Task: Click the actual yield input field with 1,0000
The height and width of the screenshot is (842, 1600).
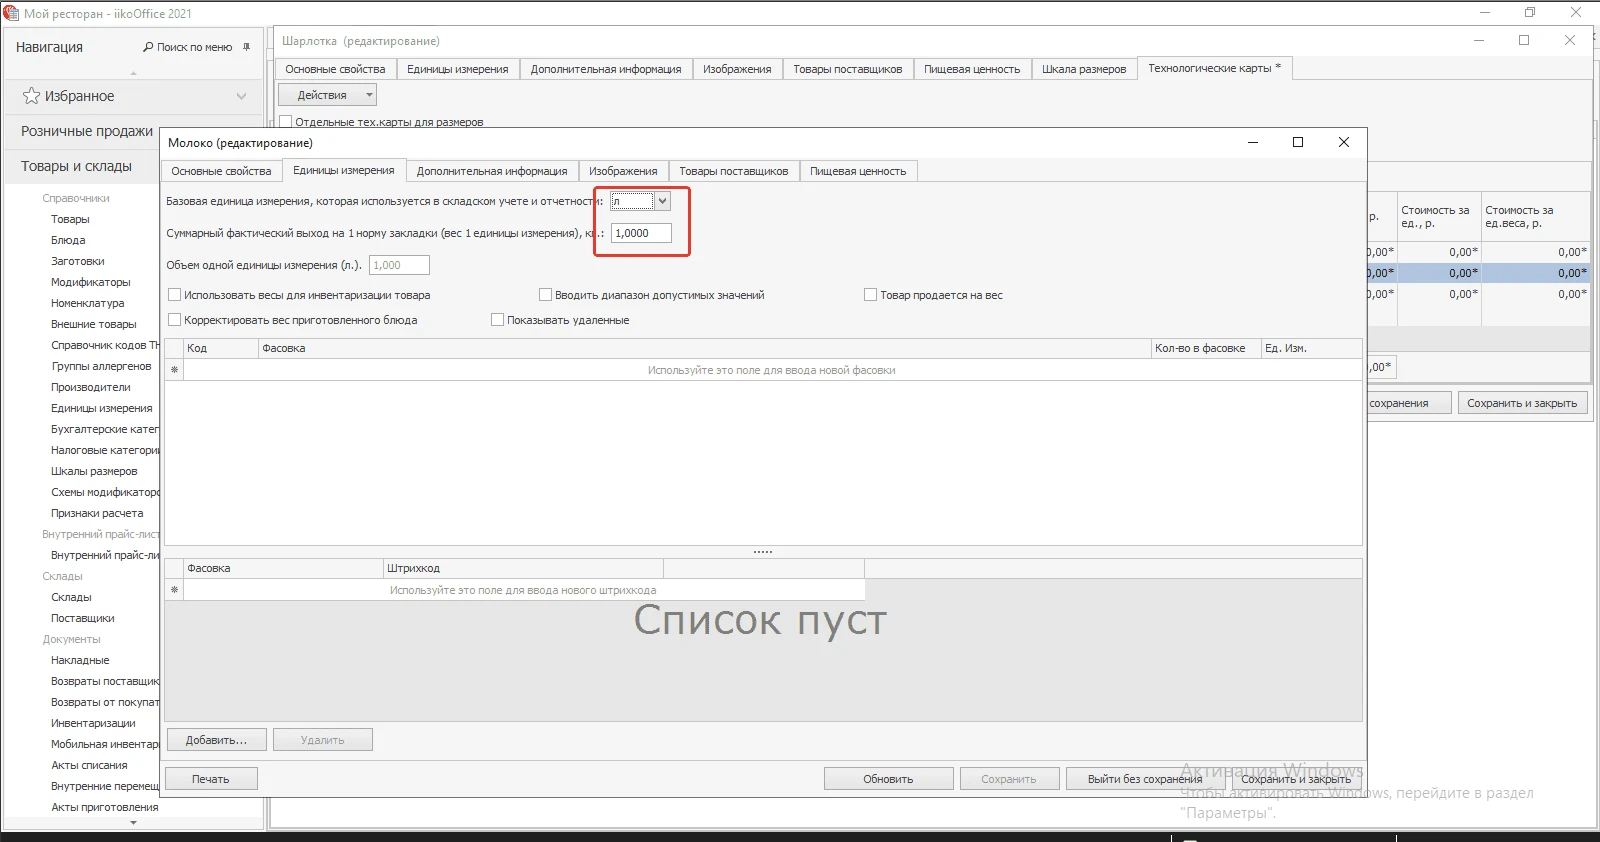Action: coord(640,233)
